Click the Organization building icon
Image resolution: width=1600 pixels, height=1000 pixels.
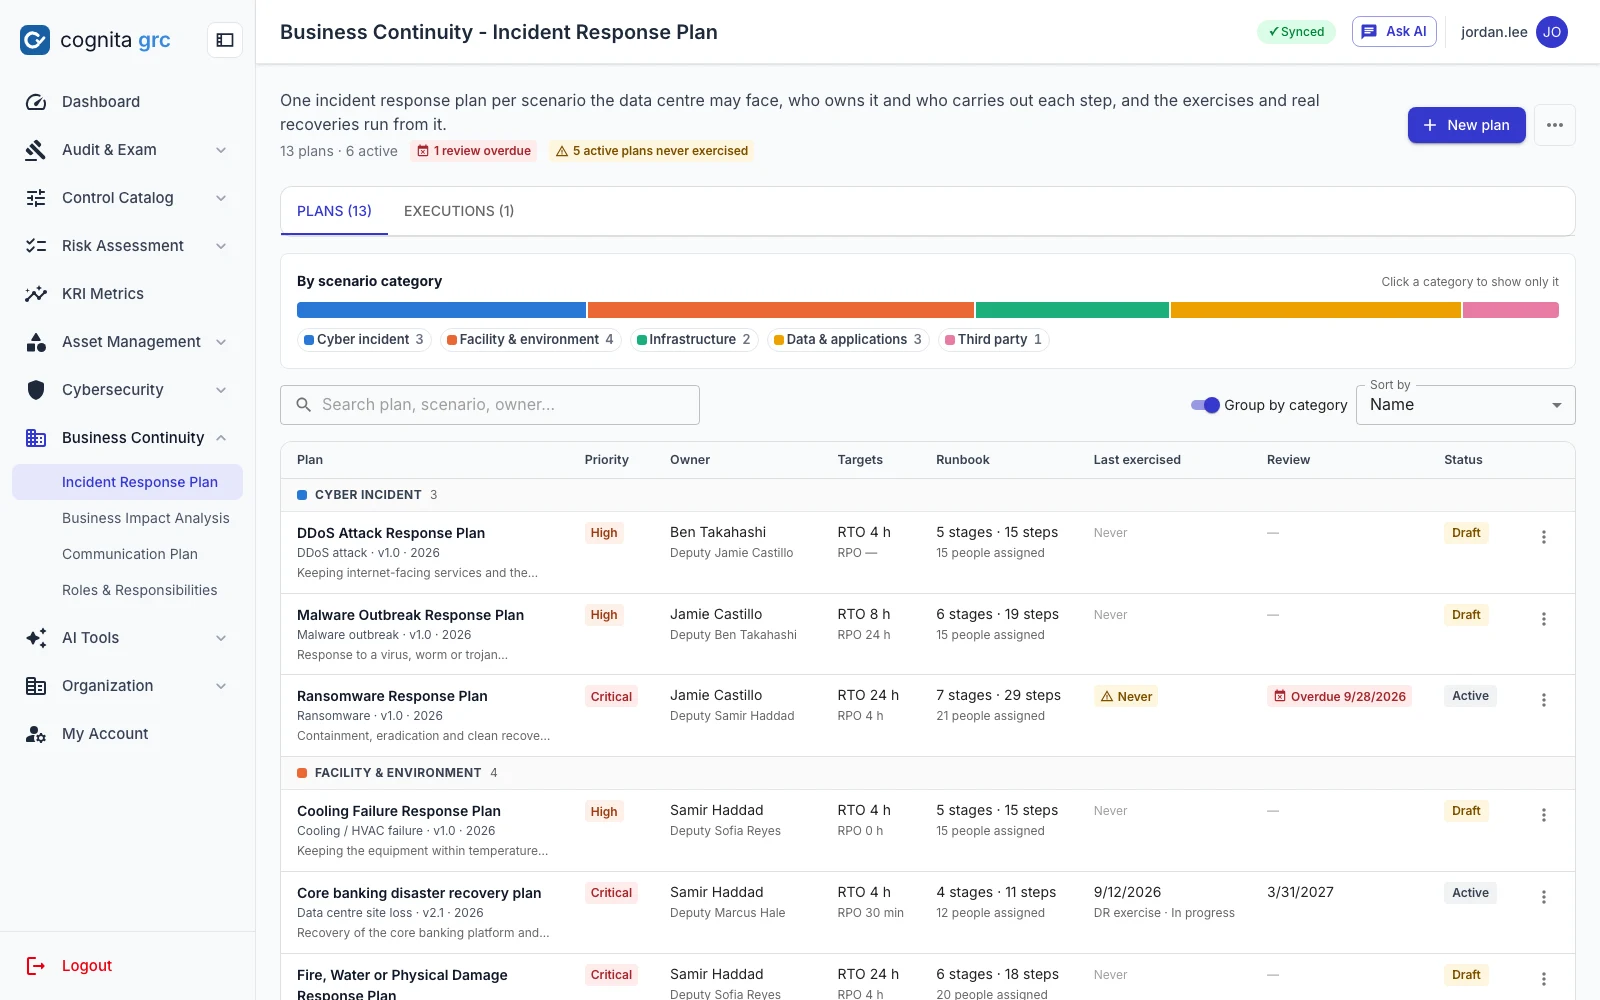pyautogui.click(x=36, y=686)
